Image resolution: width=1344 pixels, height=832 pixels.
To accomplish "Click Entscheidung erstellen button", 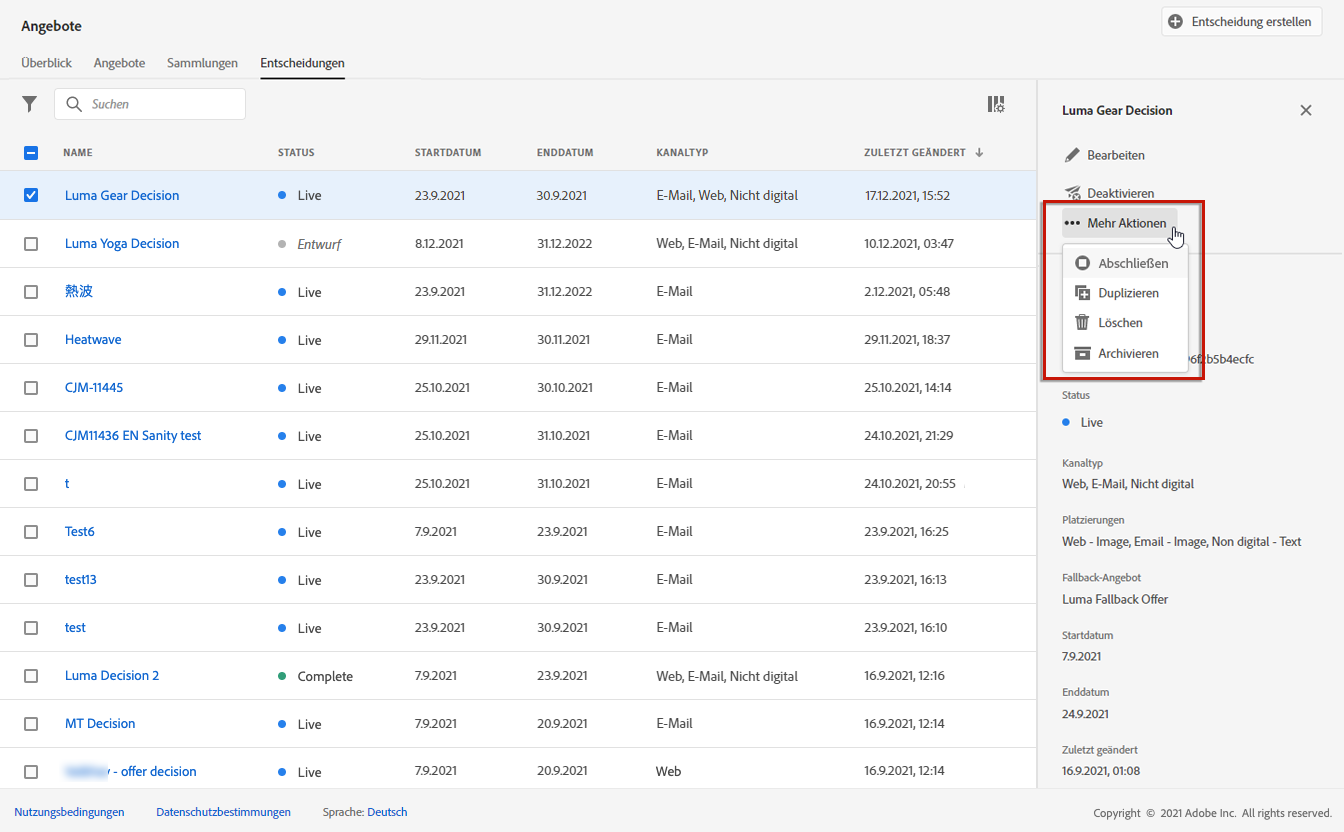I will click(1241, 21).
